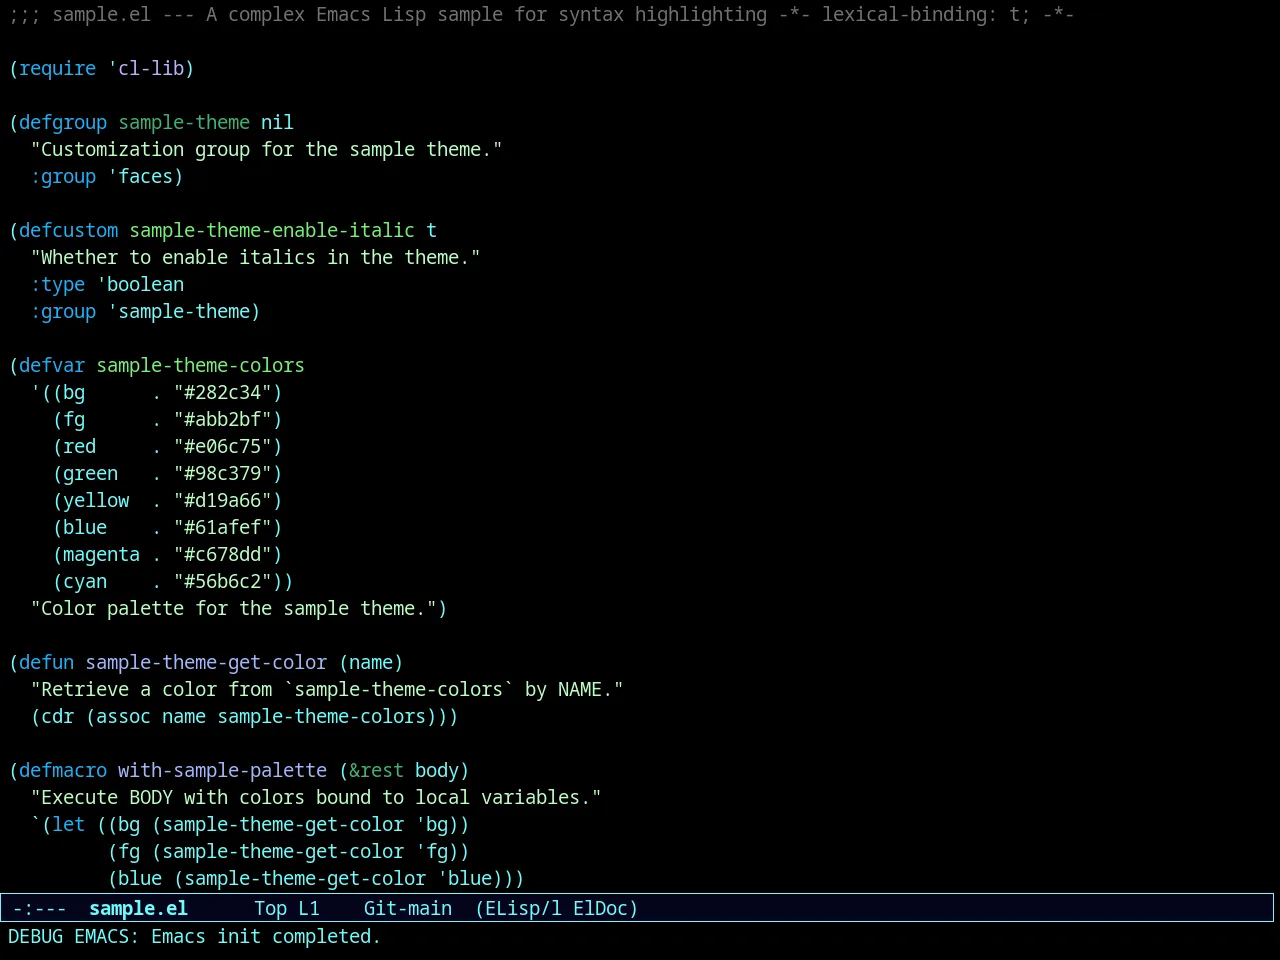Image resolution: width=1280 pixels, height=960 pixels.
Task: Click the sample.el buffer name in mode line
Action: pyautogui.click(x=138, y=908)
